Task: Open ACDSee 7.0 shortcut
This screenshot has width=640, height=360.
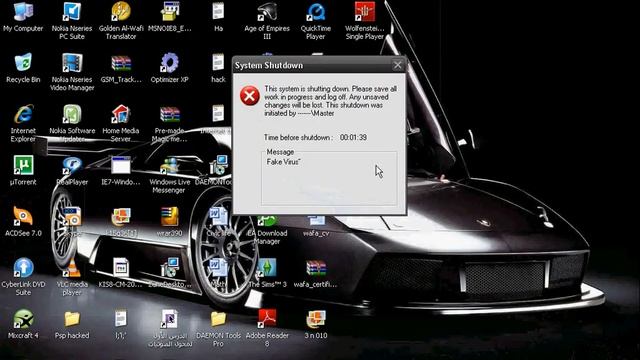Action: pos(23,216)
